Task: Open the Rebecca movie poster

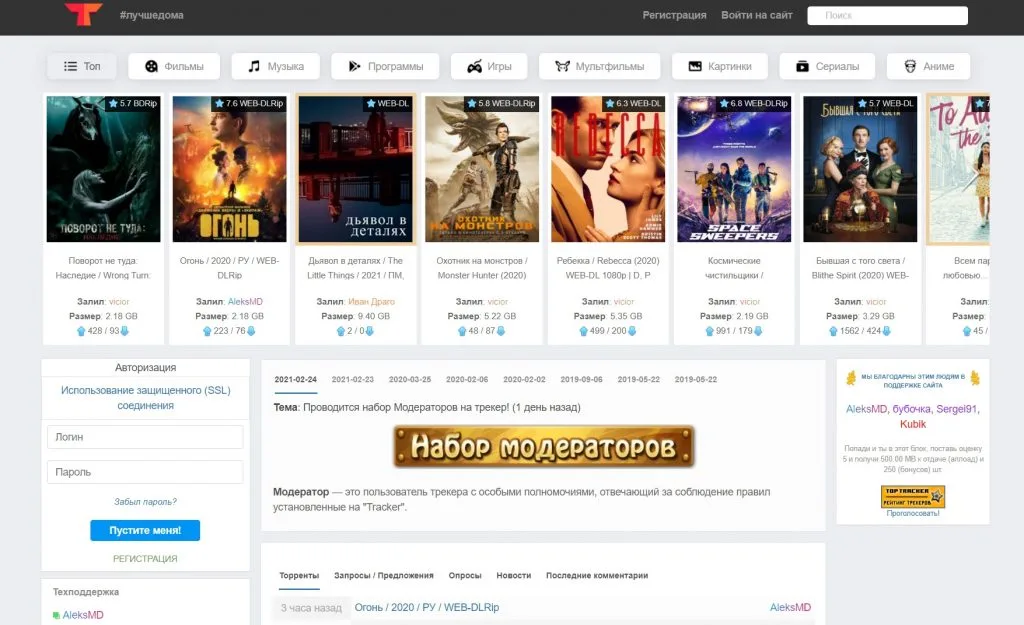Action: point(608,169)
